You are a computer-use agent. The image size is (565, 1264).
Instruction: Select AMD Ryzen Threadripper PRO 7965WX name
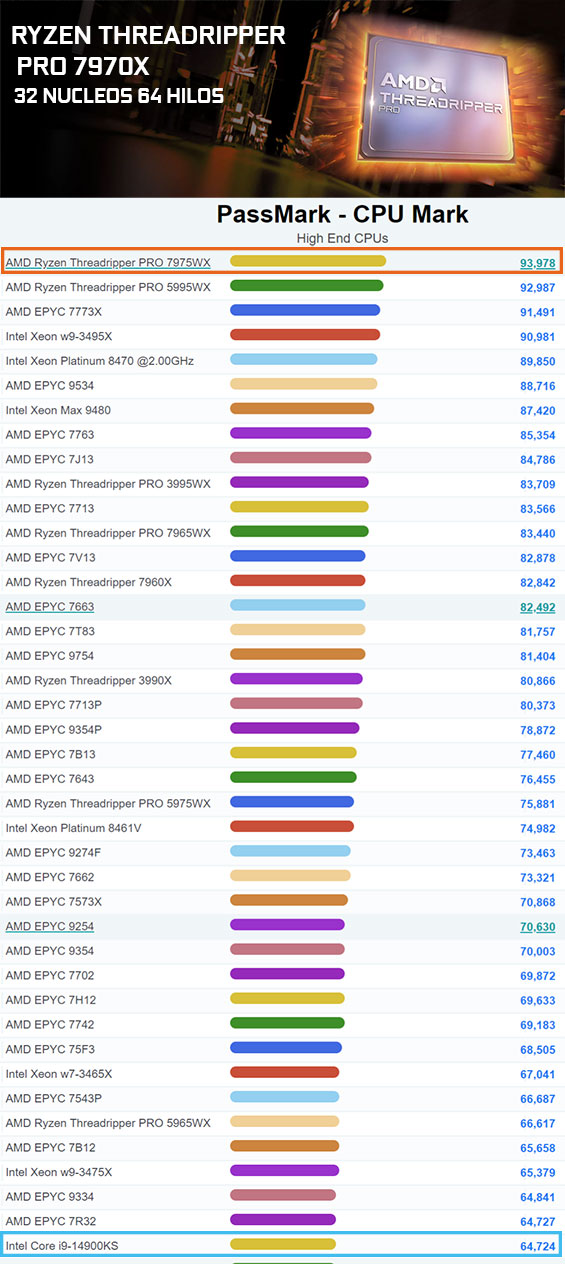(x=108, y=533)
